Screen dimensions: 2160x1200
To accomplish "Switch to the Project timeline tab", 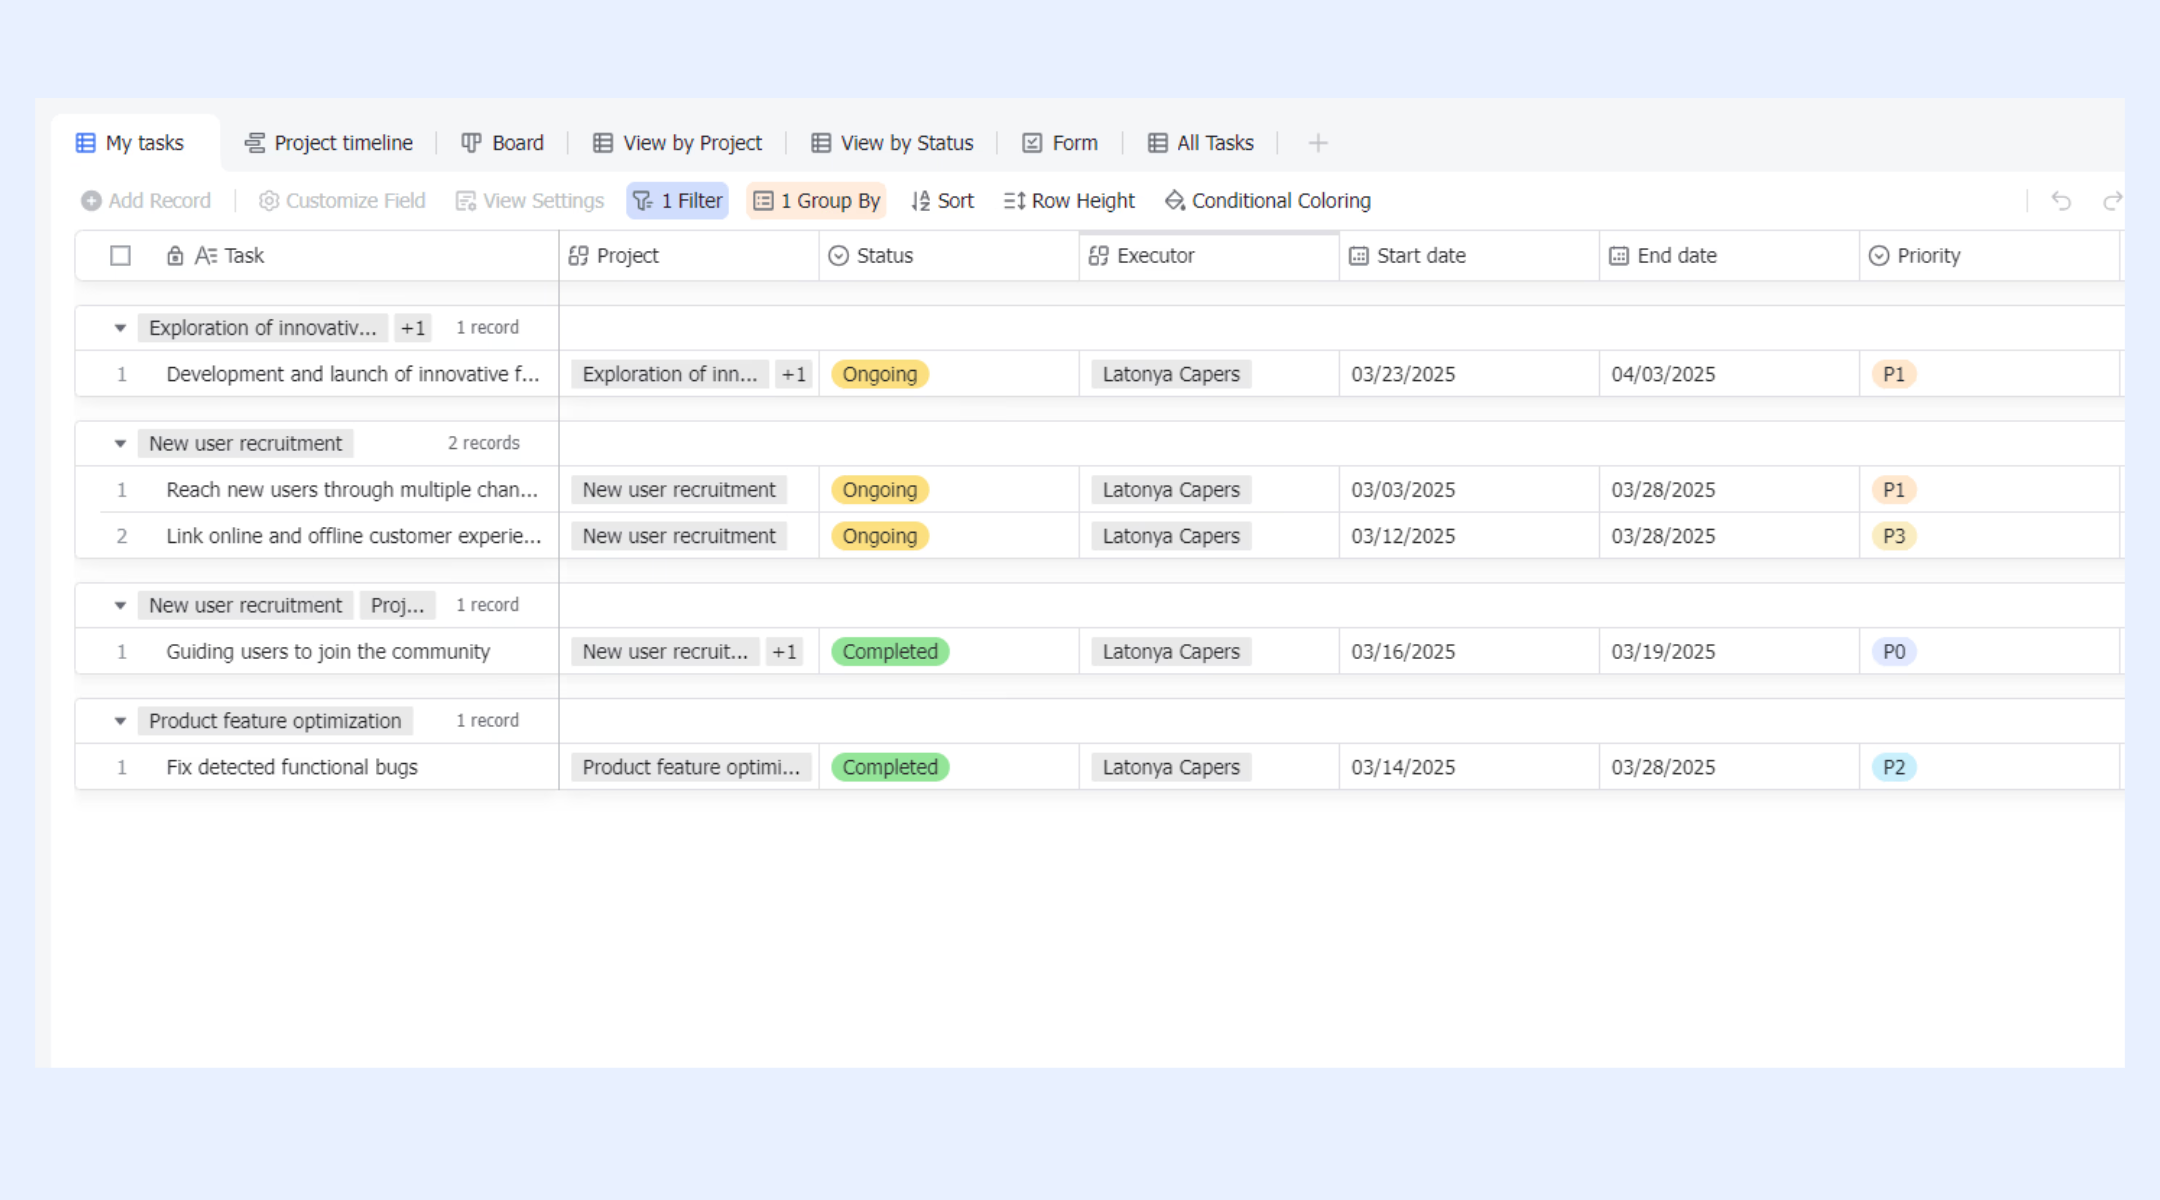I will click(x=329, y=143).
